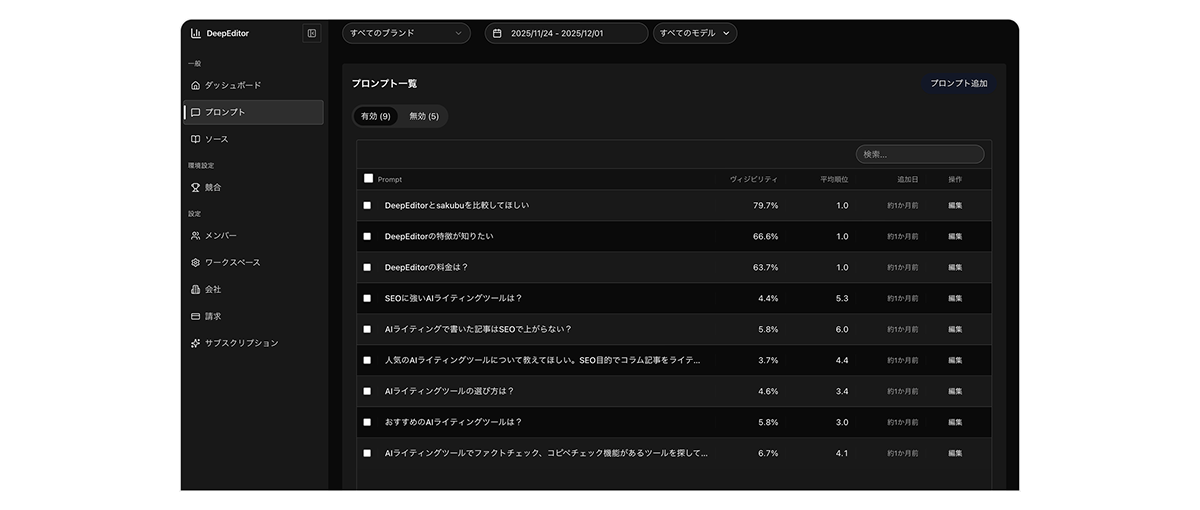Click the 6.7% visibility value
This screenshot has width=1200, height=510.
[768, 453]
